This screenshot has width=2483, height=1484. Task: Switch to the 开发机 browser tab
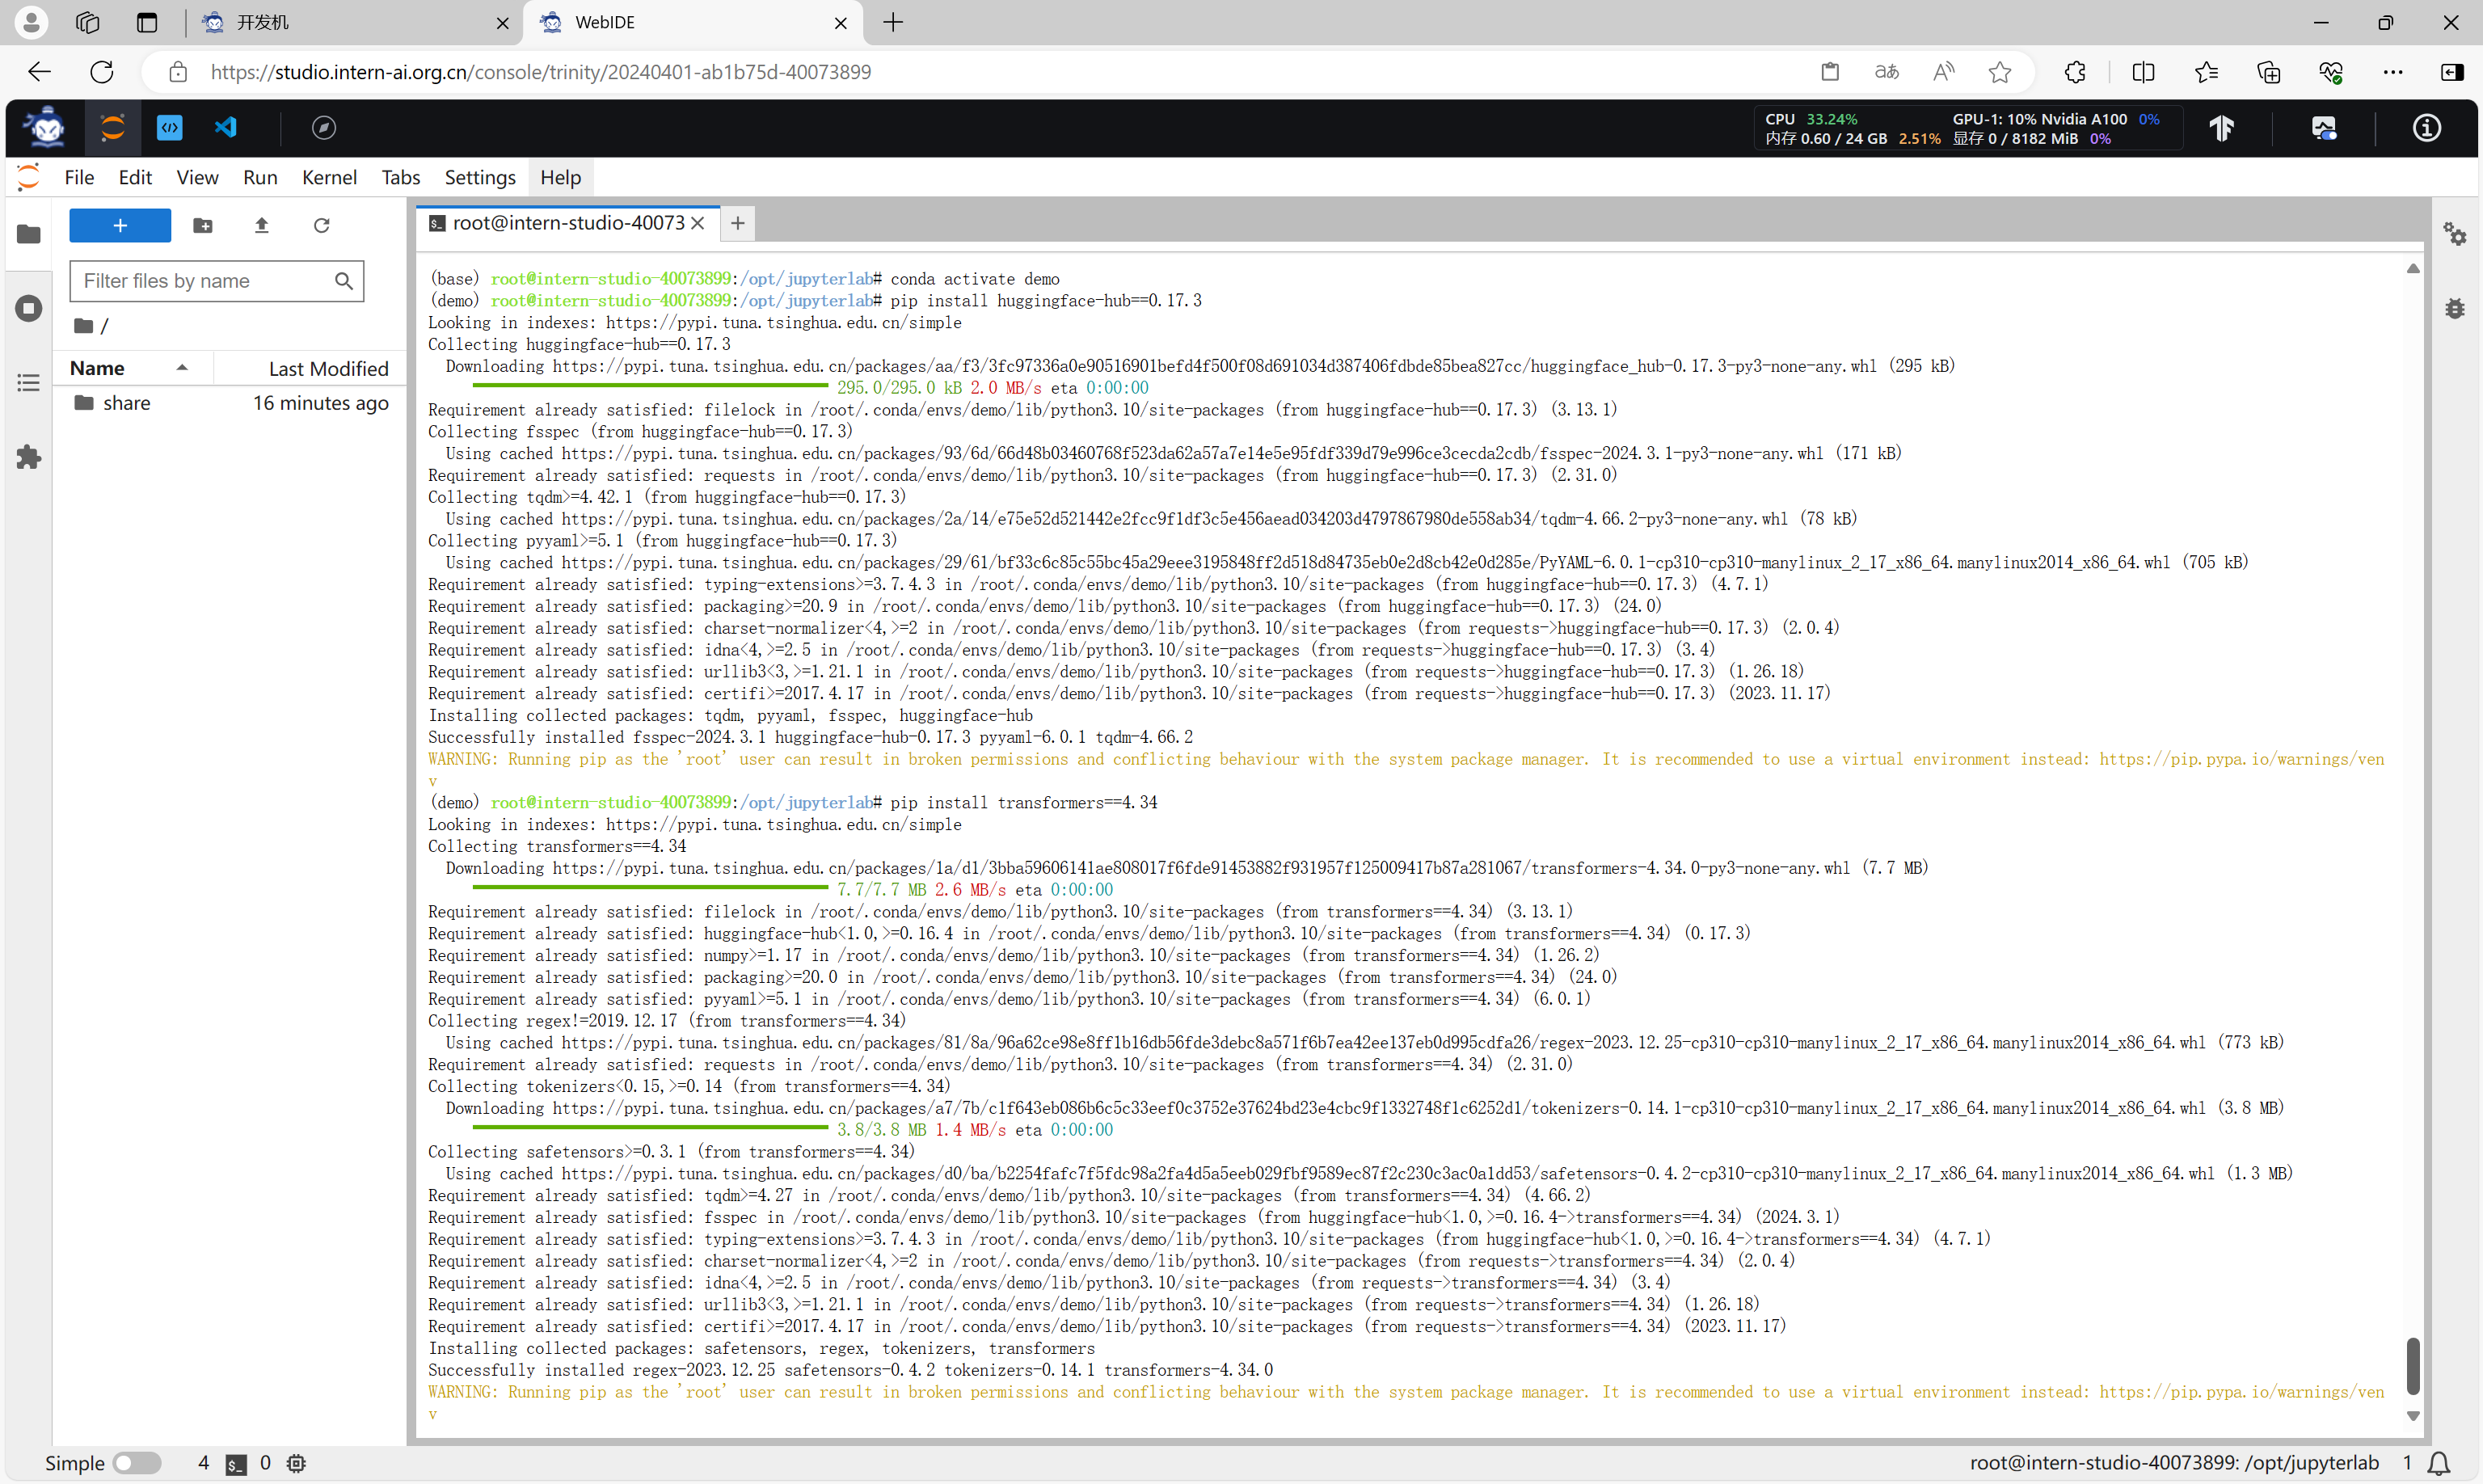pyautogui.click(x=355, y=22)
